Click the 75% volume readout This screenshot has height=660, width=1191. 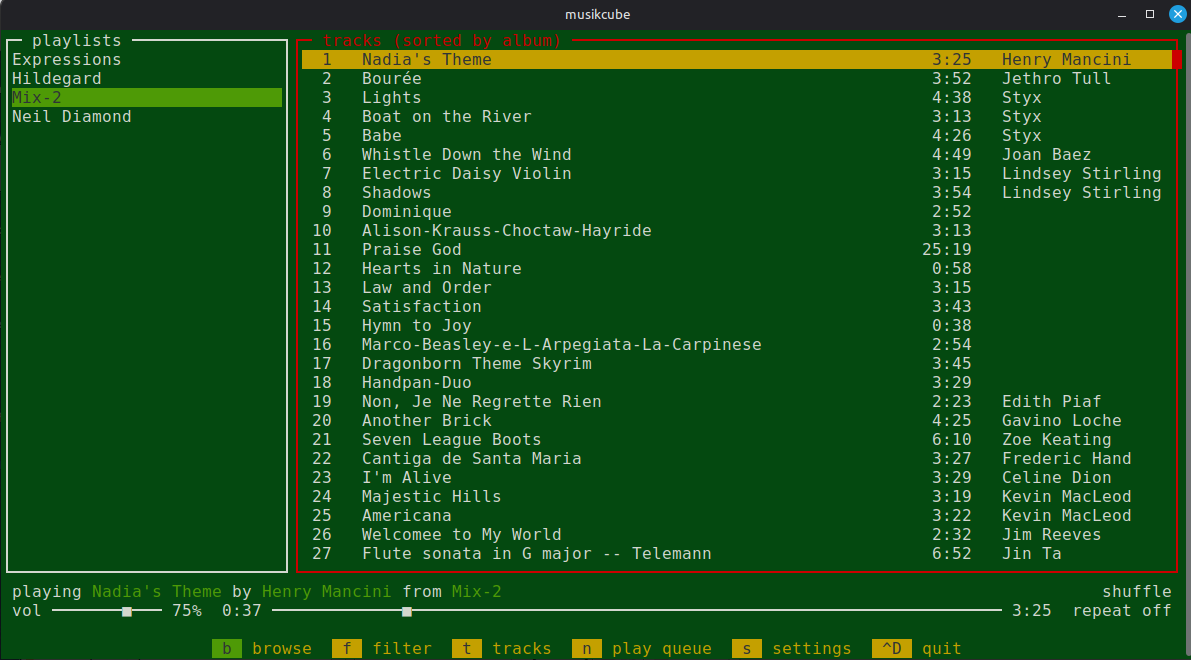coord(187,611)
